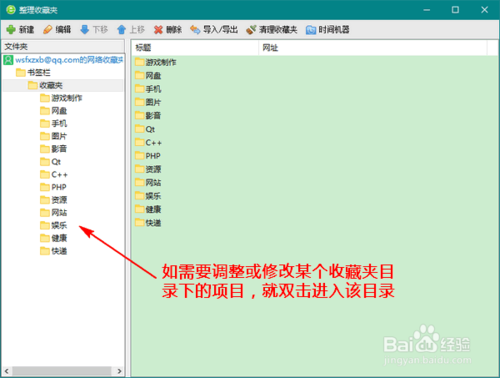Click the 文件夹 panel header

(63, 47)
